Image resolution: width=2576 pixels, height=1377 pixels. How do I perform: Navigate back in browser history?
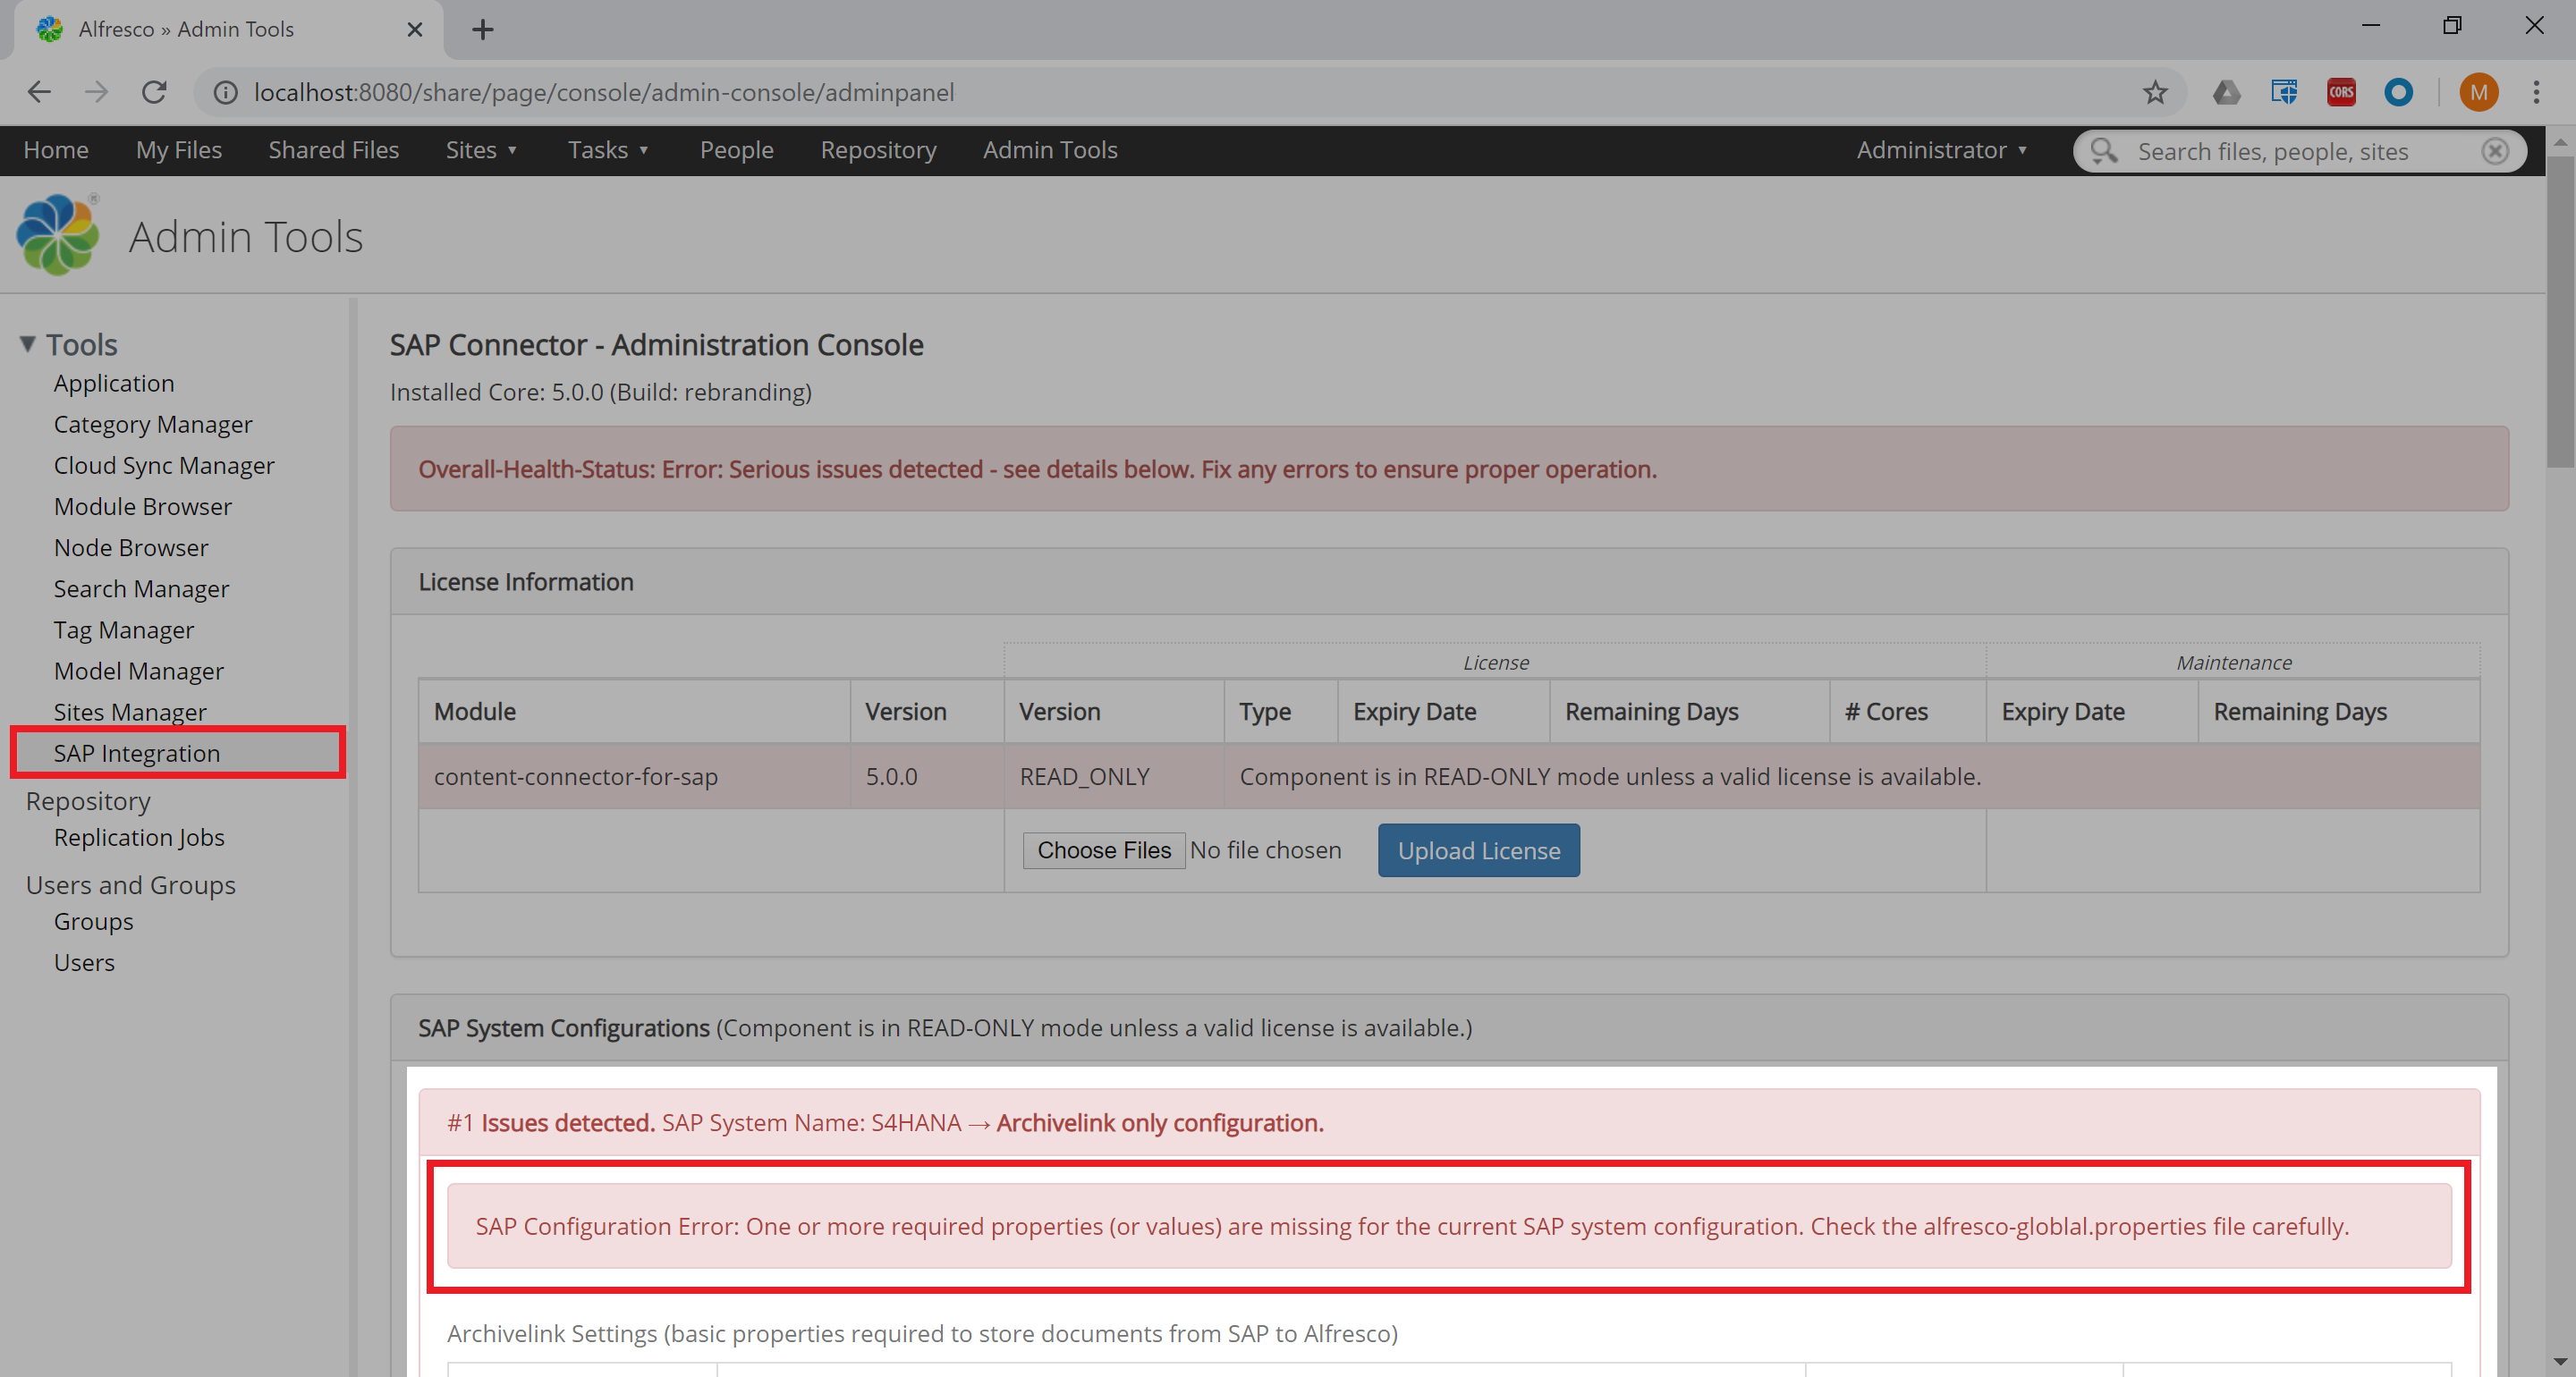39,91
